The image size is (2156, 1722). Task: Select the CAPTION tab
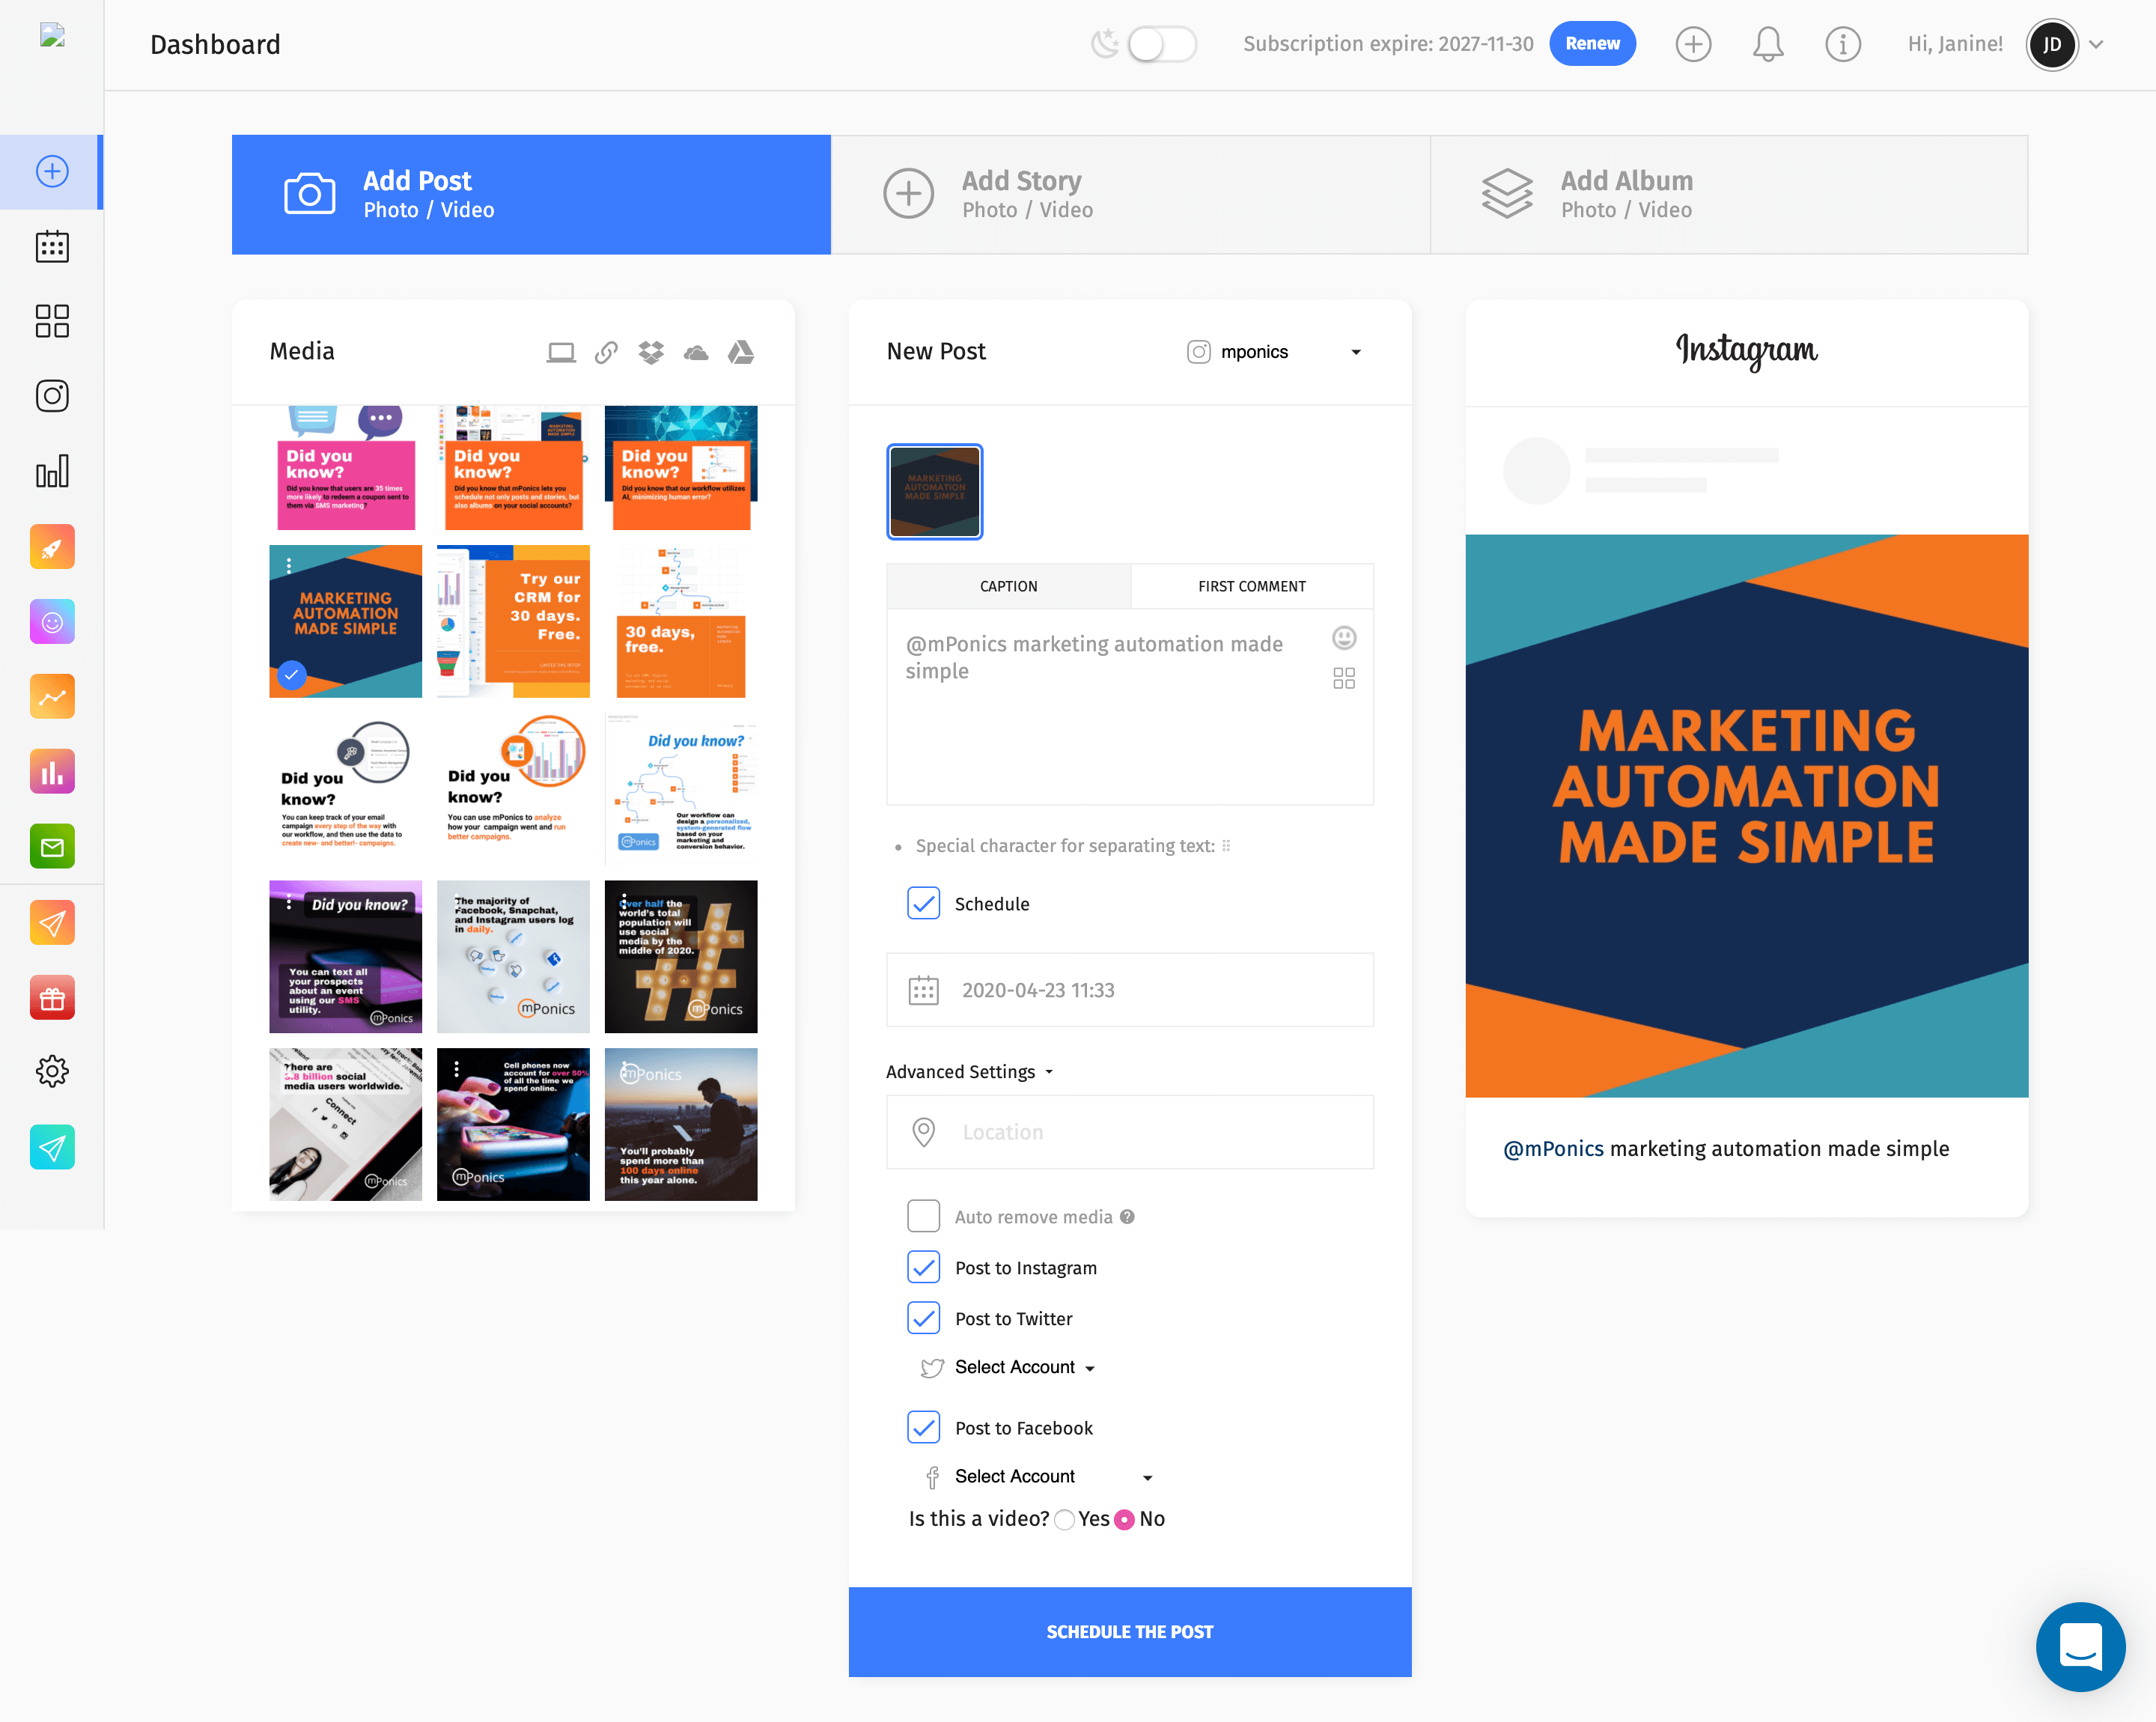pyautogui.click(x=1008, y=586)
